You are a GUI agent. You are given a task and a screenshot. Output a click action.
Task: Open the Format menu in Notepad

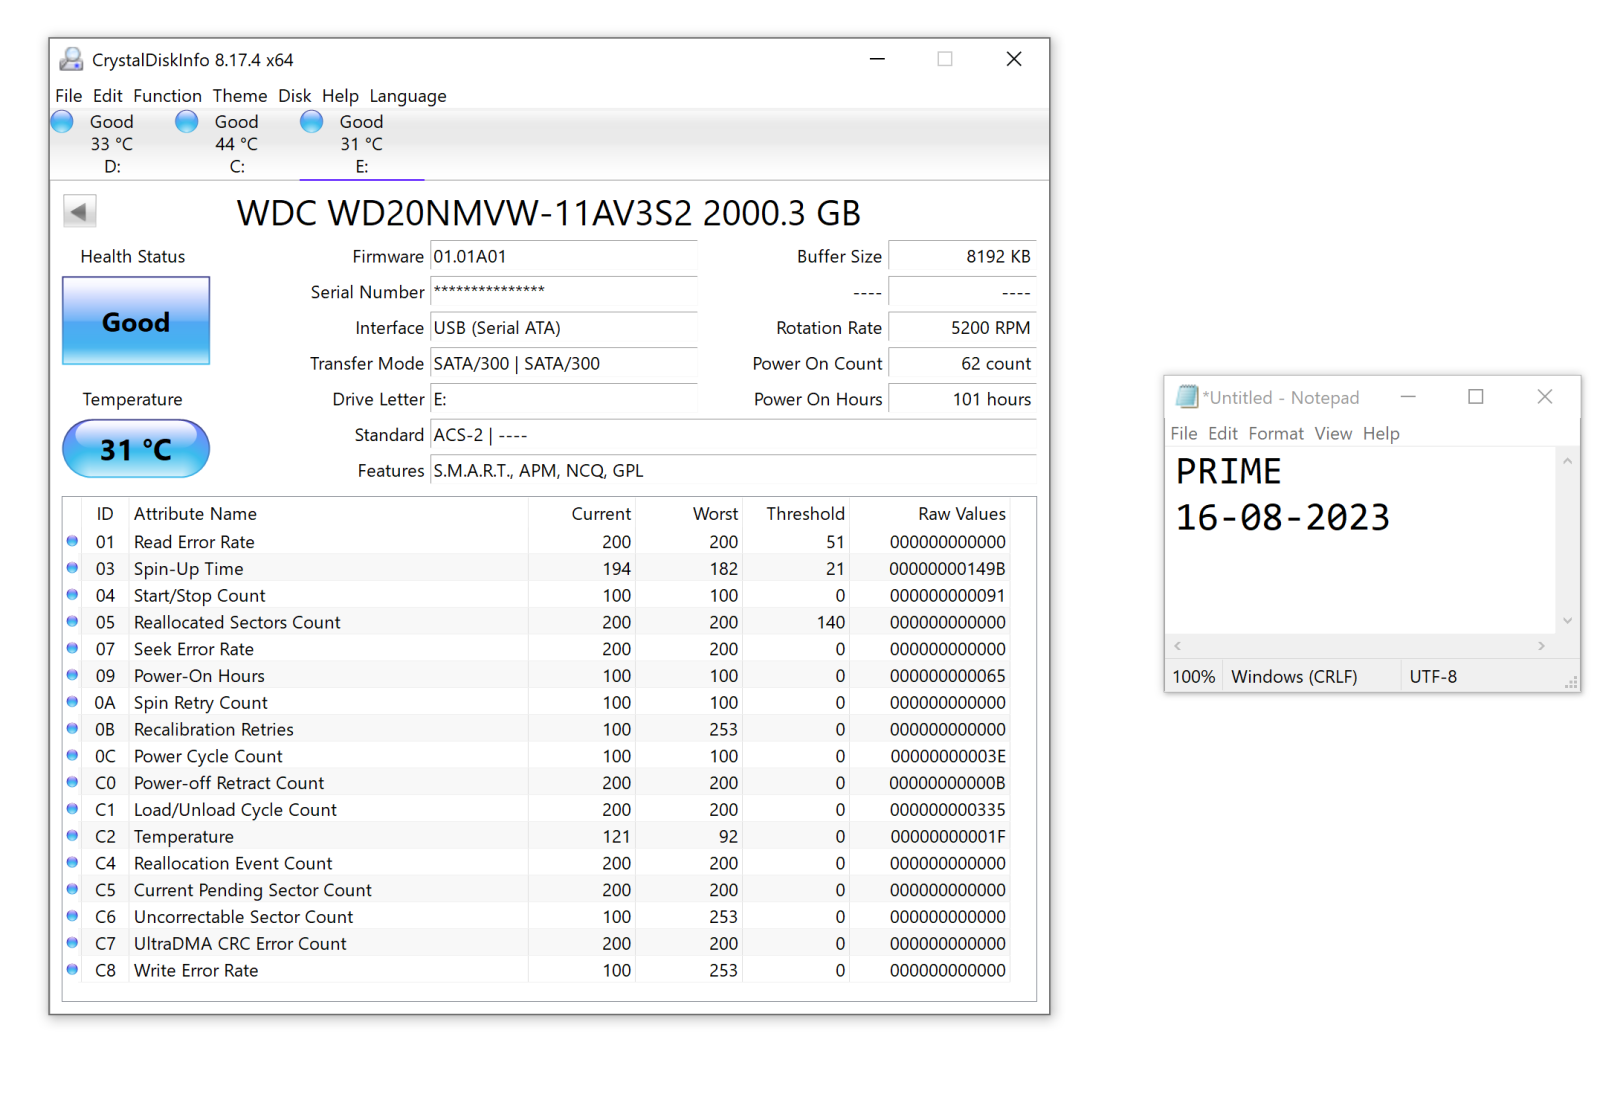[x=1276, y=434]
